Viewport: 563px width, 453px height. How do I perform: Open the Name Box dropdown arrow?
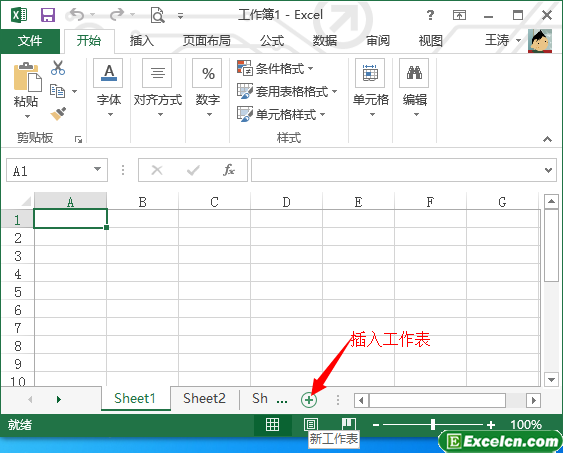pyautogui.click(x=97, y=169)
